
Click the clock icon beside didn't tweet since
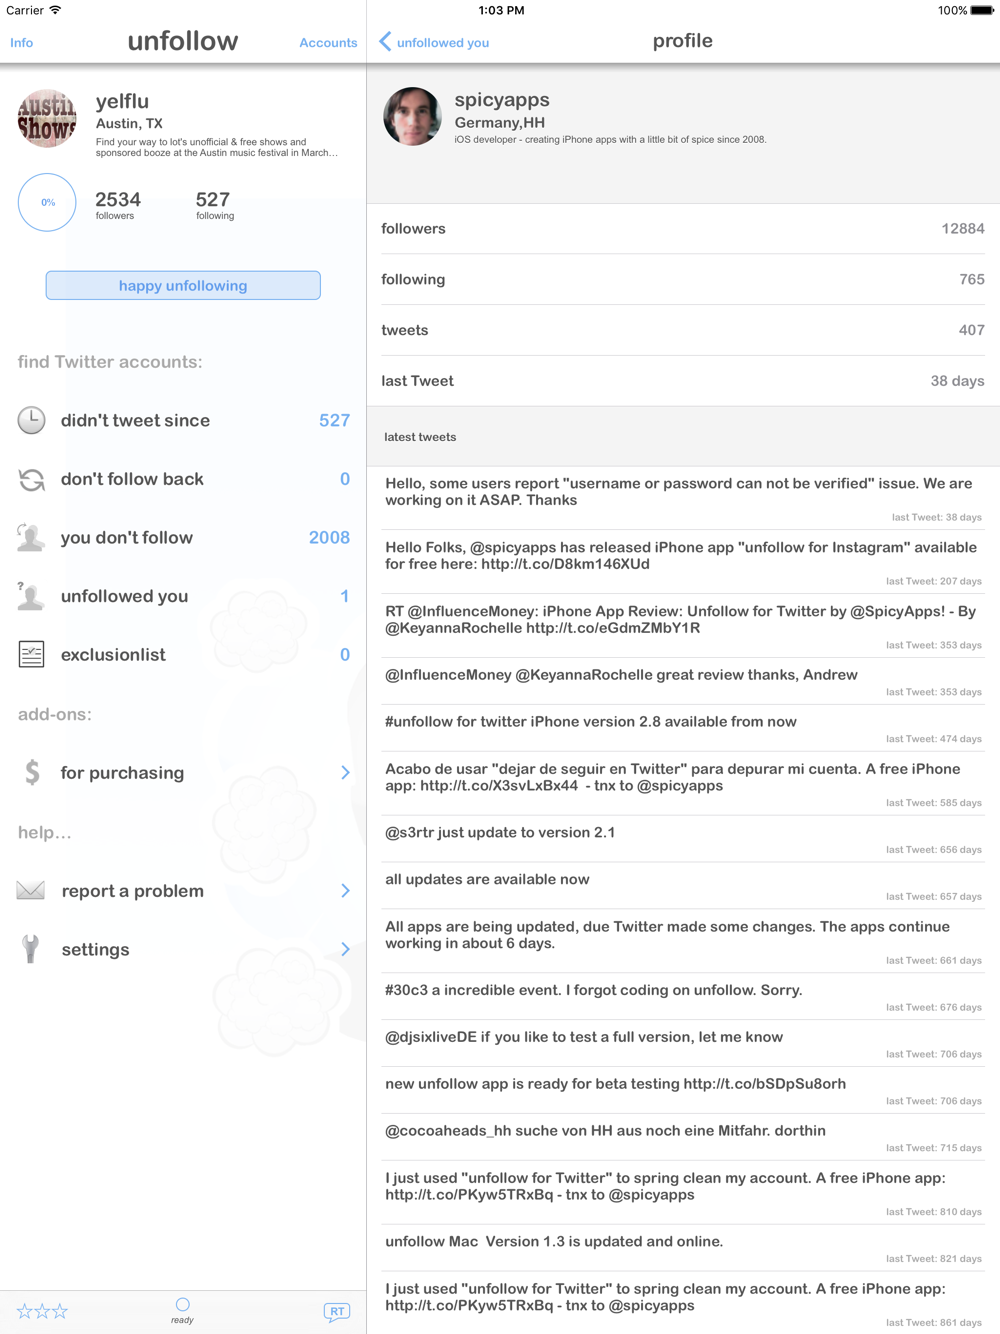[x=32, y=420]
